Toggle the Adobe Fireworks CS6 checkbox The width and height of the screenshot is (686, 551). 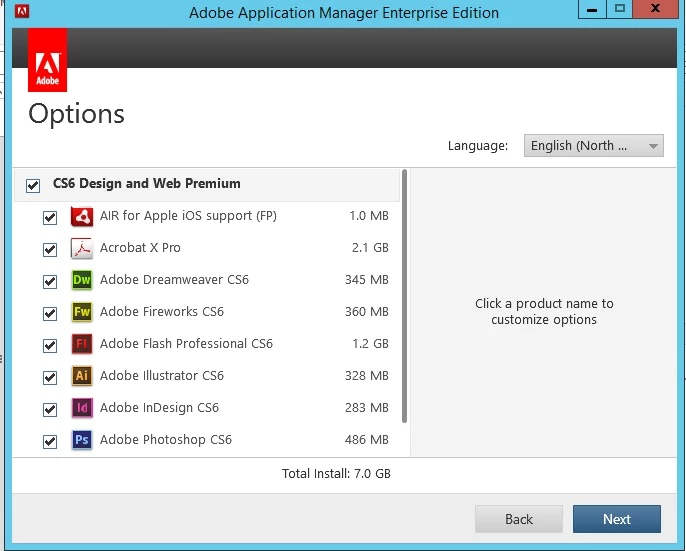[50, 313]
